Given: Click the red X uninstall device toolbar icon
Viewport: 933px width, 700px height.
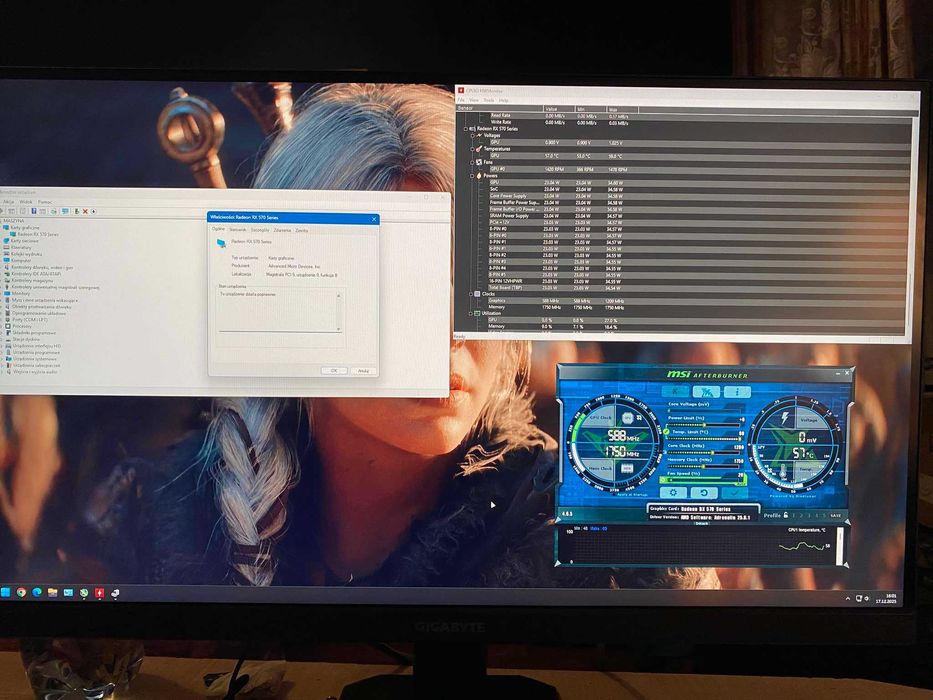Looking at the screenshot, I should pos(85,211).
